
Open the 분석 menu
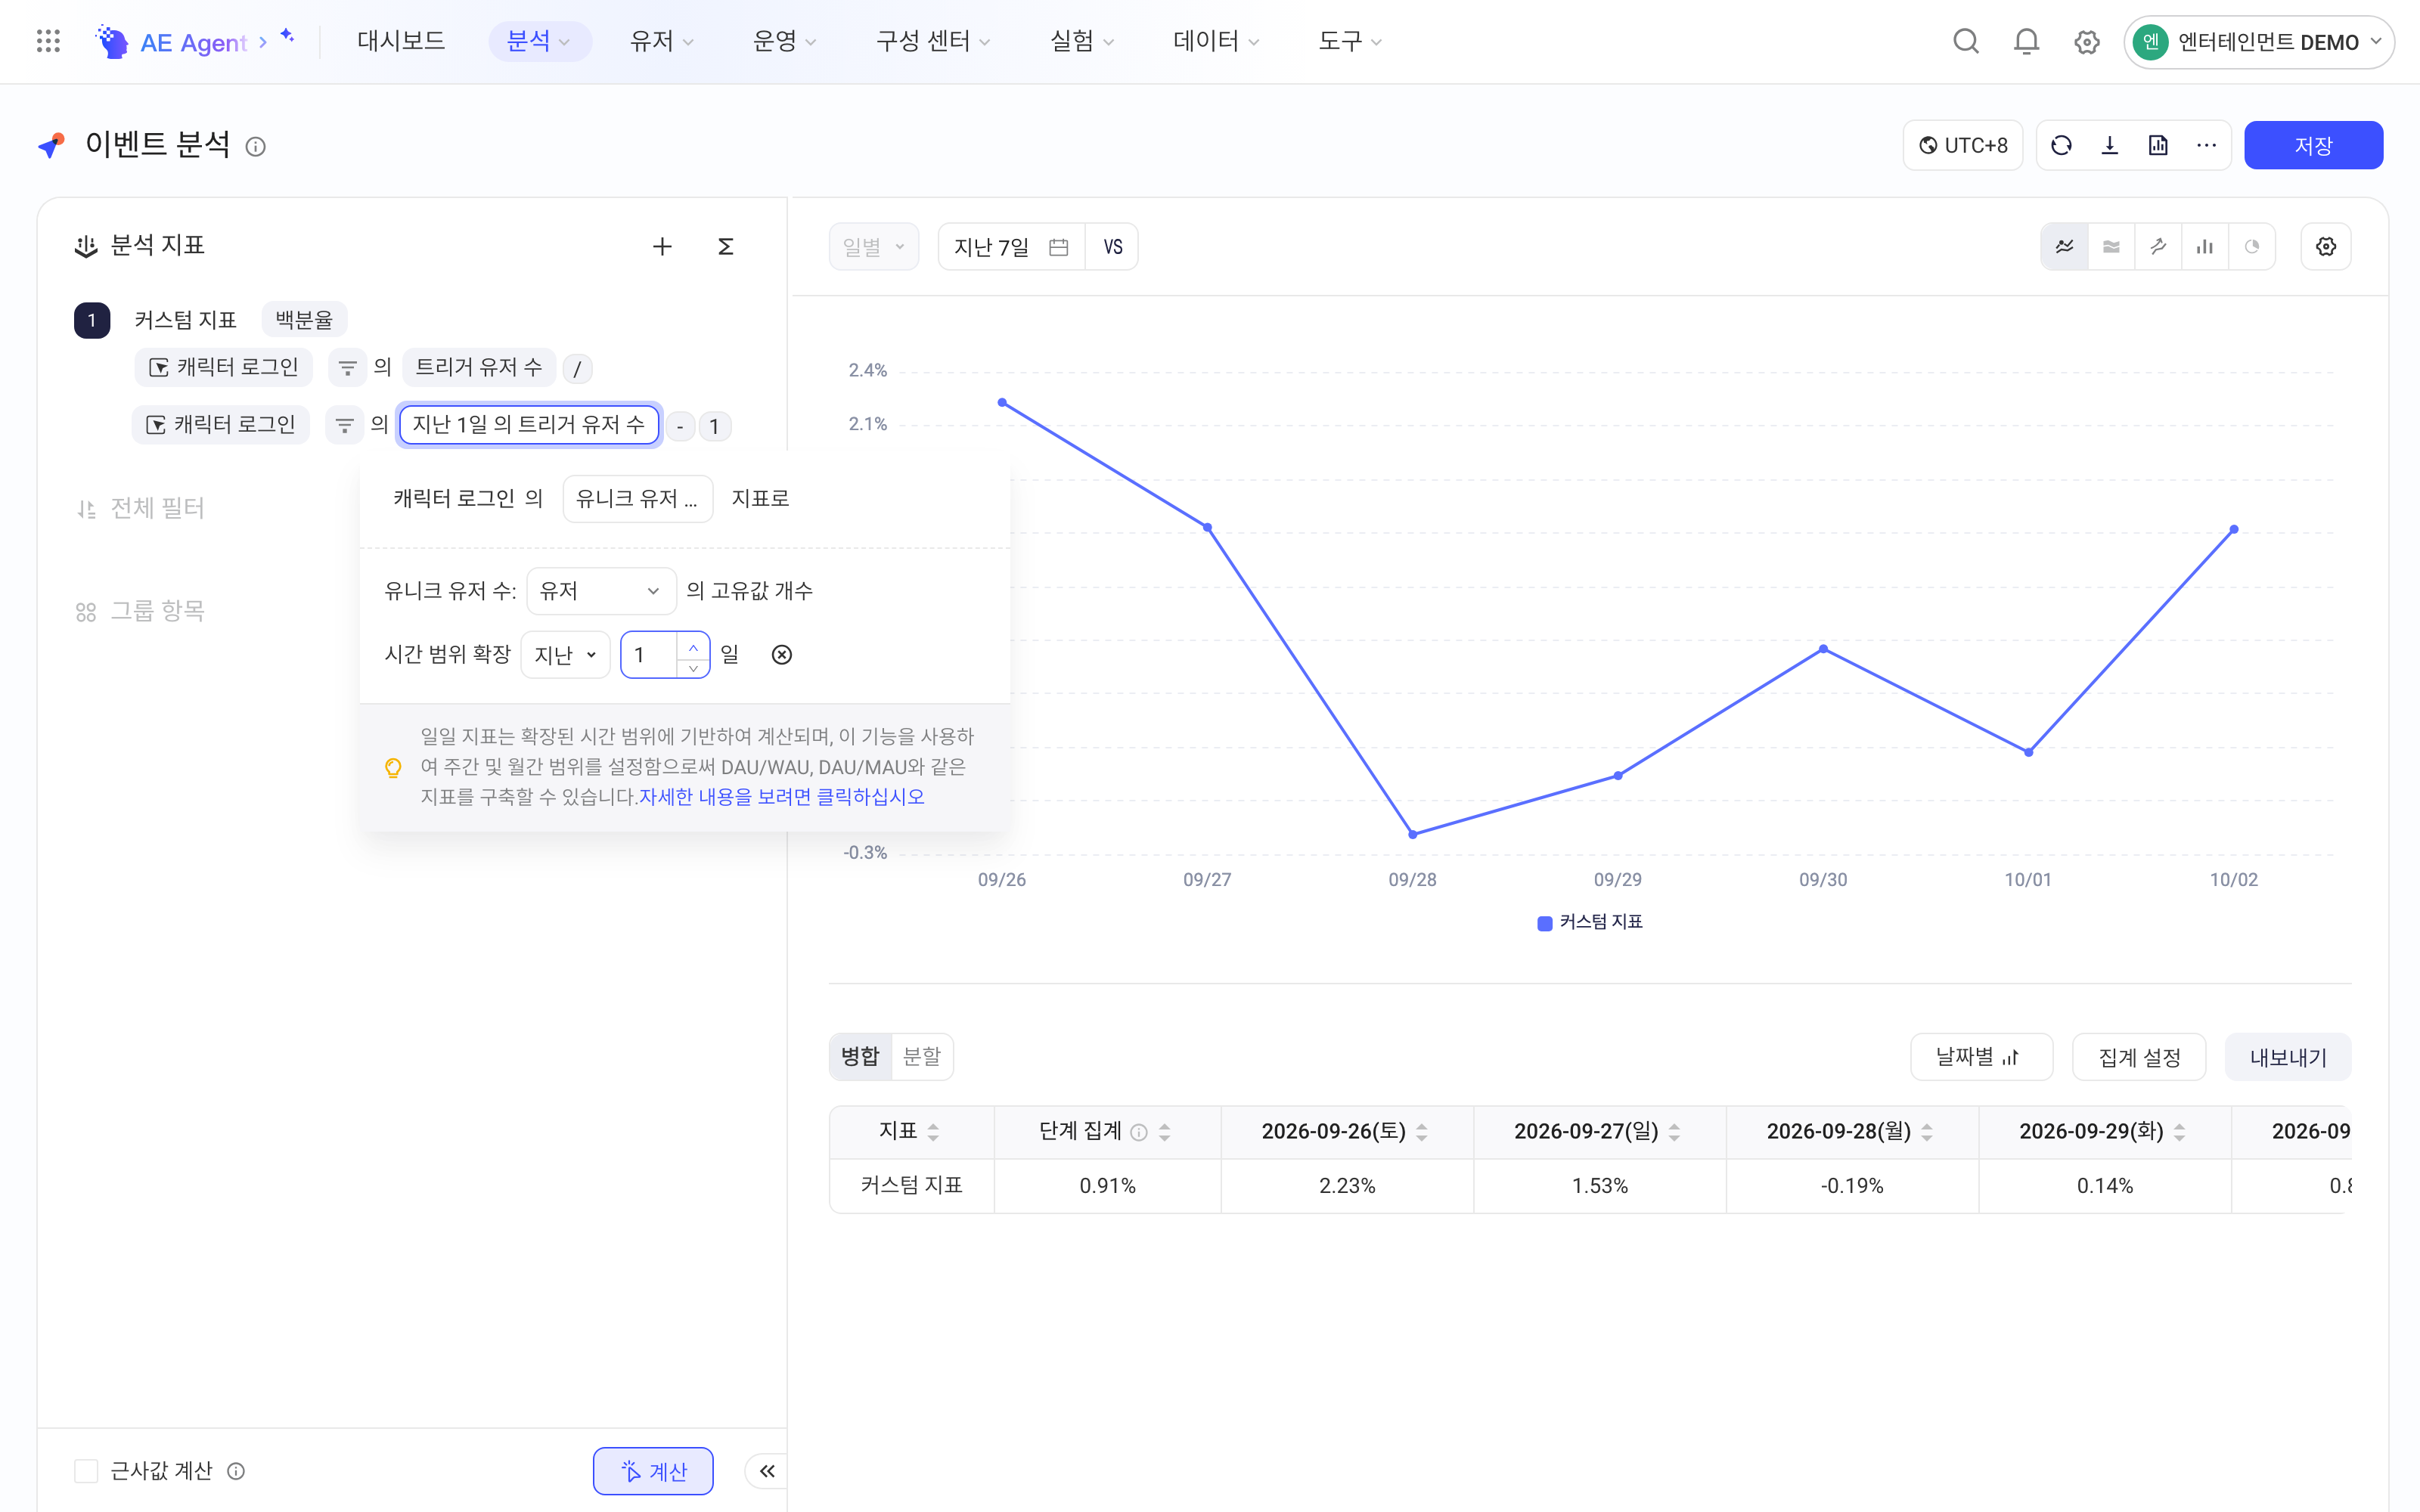click(x=539, y=41)
